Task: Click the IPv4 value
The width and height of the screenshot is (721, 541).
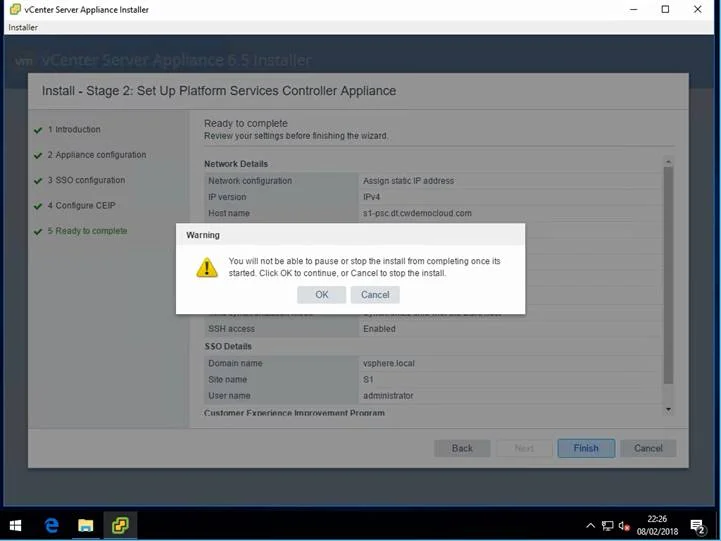Action: [371, 197]
